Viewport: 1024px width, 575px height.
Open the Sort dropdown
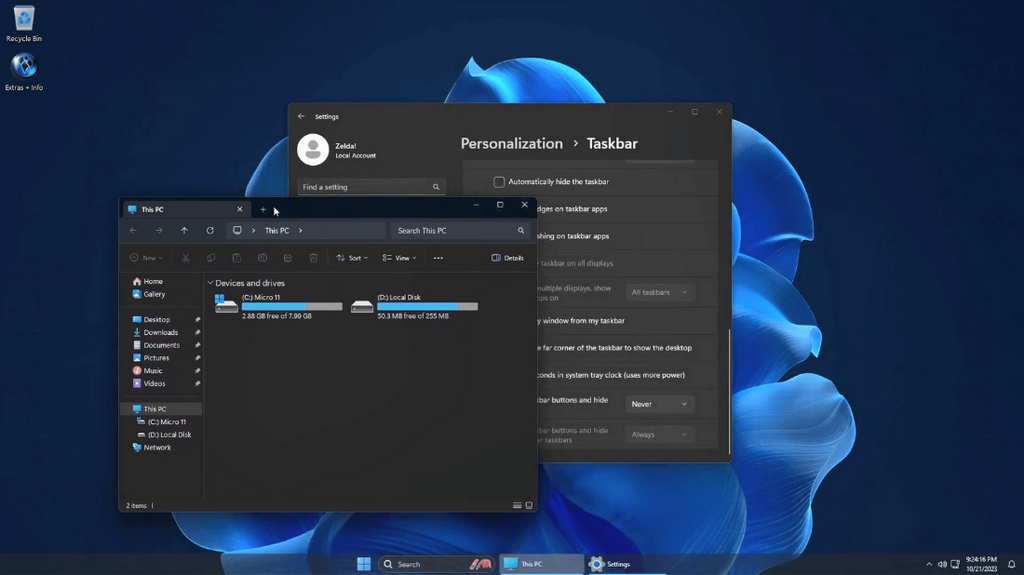click(x=352, y=258)
